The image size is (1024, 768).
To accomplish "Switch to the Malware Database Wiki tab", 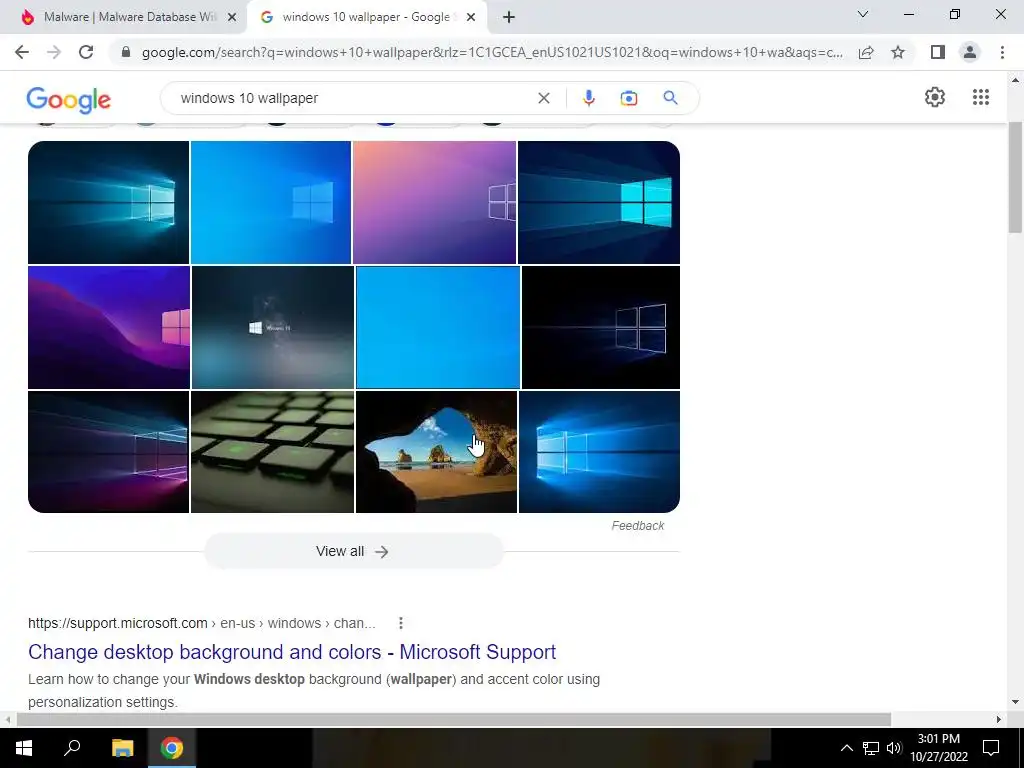I will coord(124,18).
